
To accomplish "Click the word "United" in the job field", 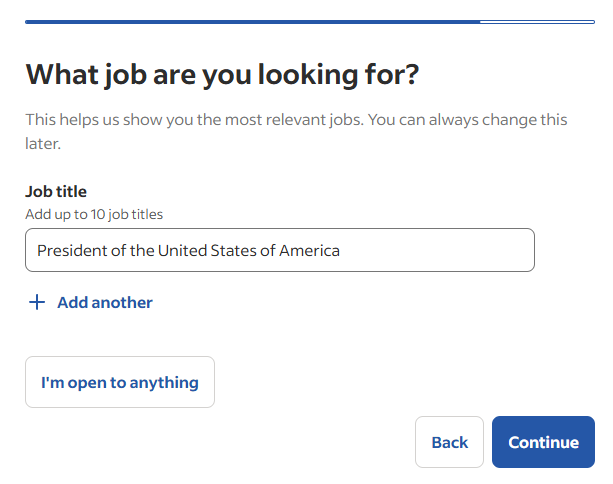I will tap(182, 250).
